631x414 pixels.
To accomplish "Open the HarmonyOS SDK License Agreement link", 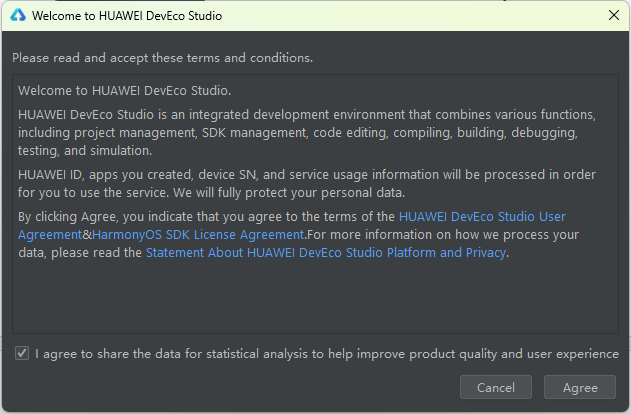I will tap(198, 235).
